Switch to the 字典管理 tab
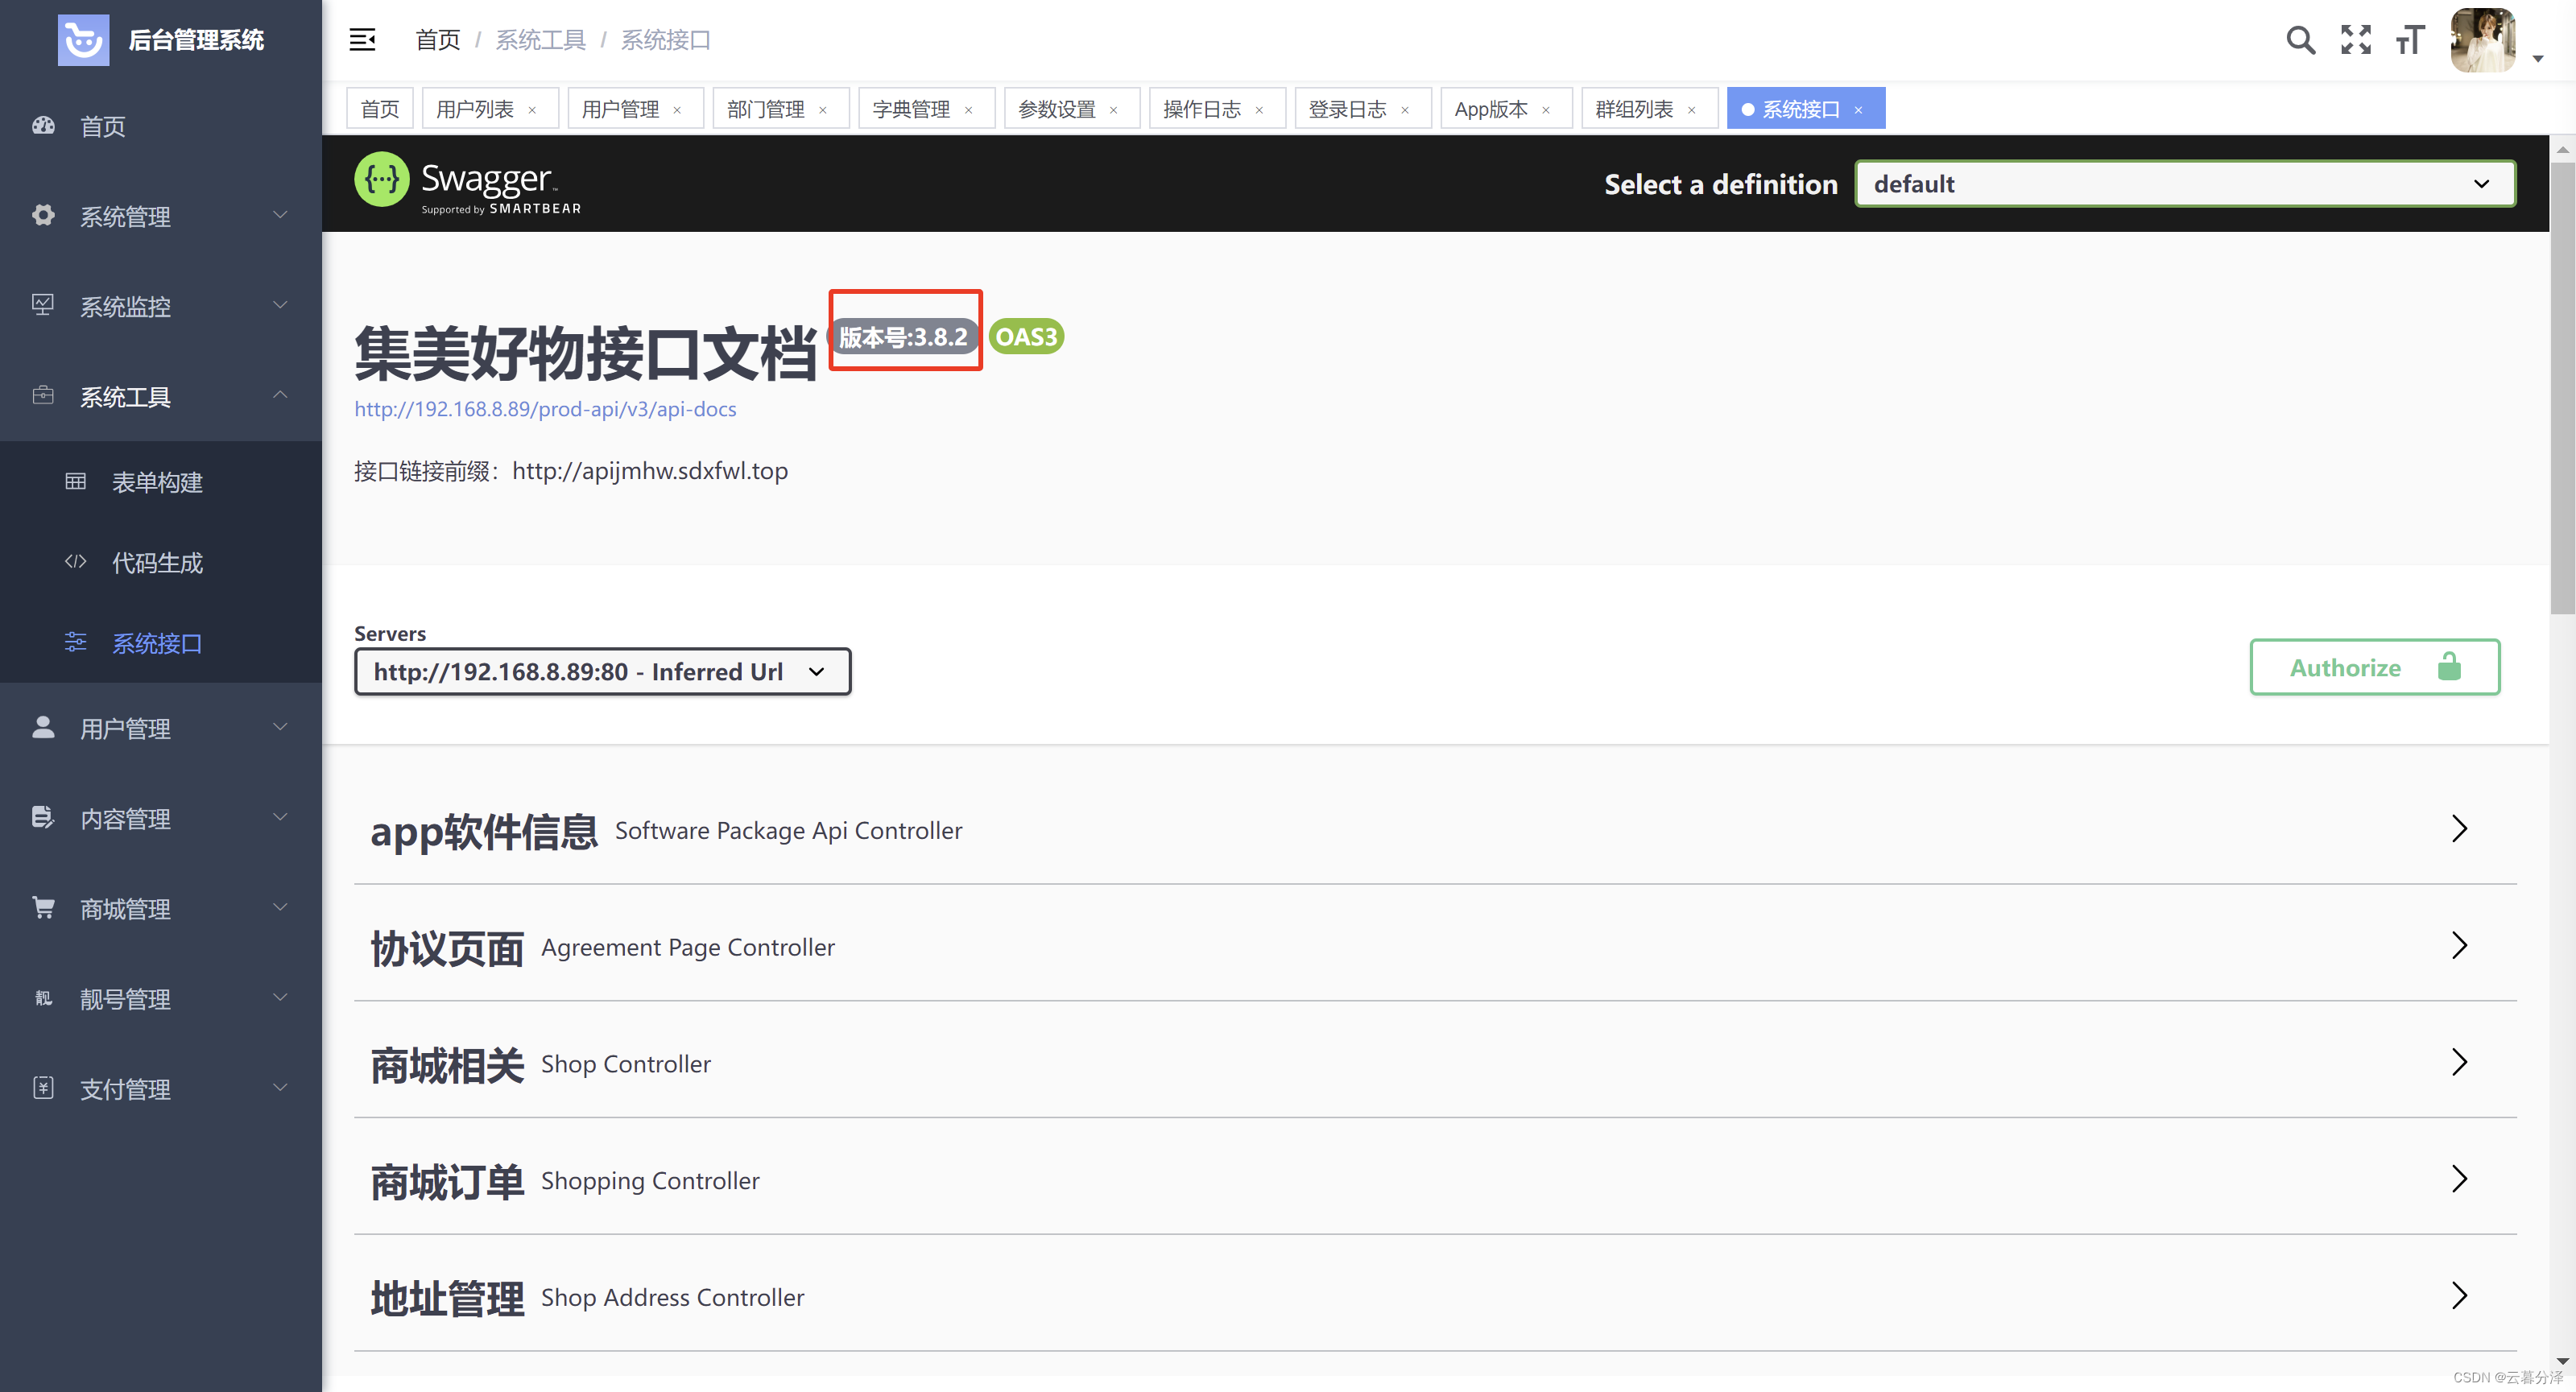 pyautogui.click(x=911, y=109)
